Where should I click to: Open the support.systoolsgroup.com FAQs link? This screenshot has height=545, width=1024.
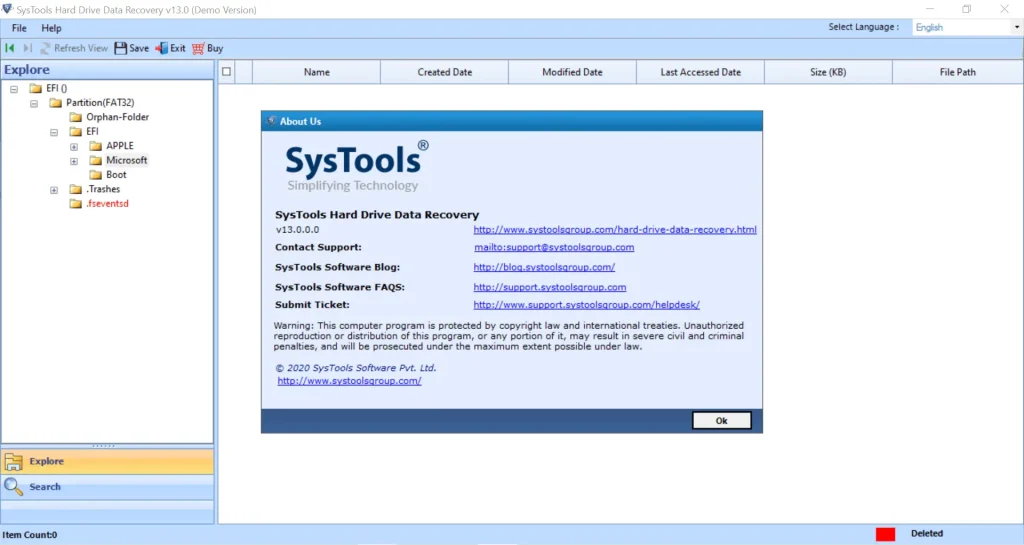pos(549,287)
